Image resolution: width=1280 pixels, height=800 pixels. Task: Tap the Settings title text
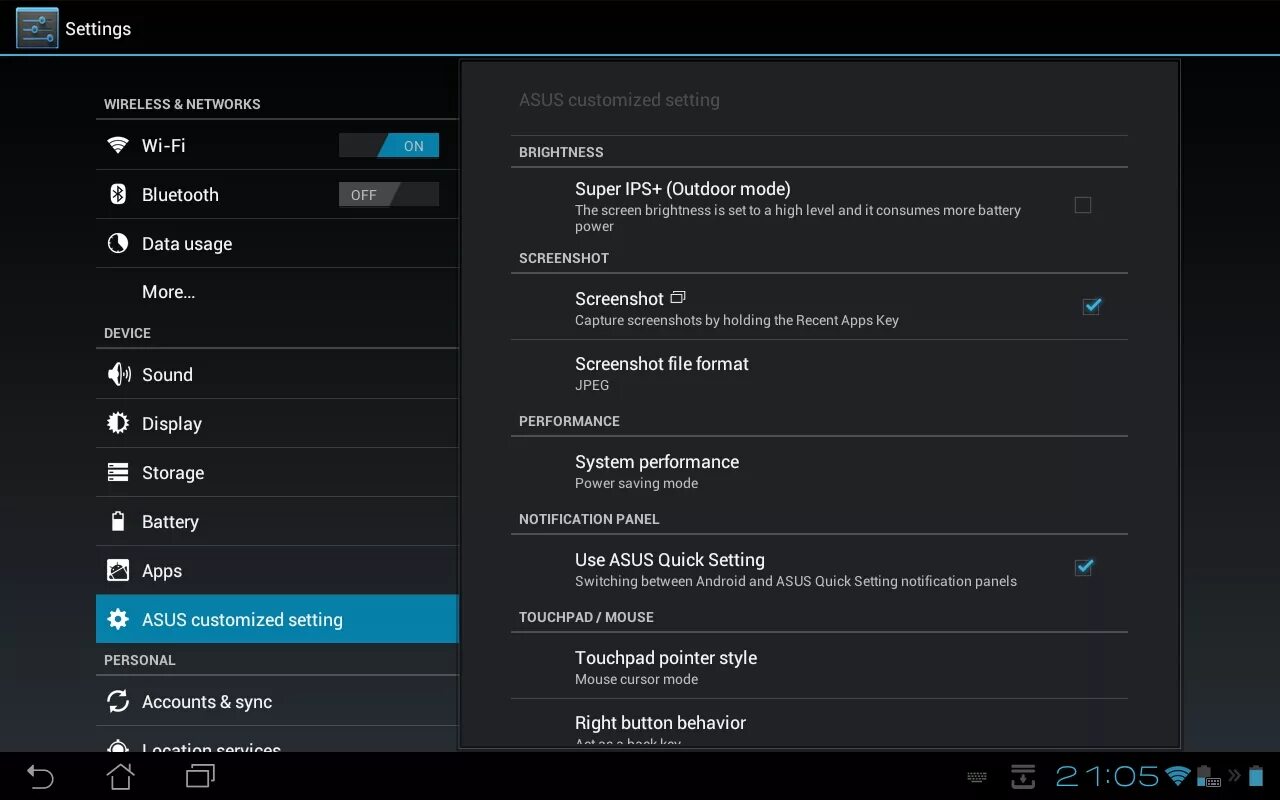click(98, 29)
